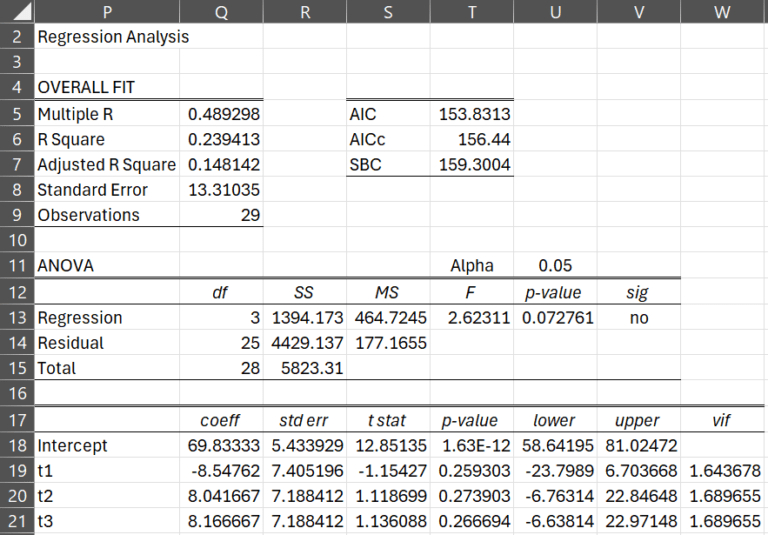Click the Alpha value 0.05 cell
768x535 pixels.
[555, 265]
